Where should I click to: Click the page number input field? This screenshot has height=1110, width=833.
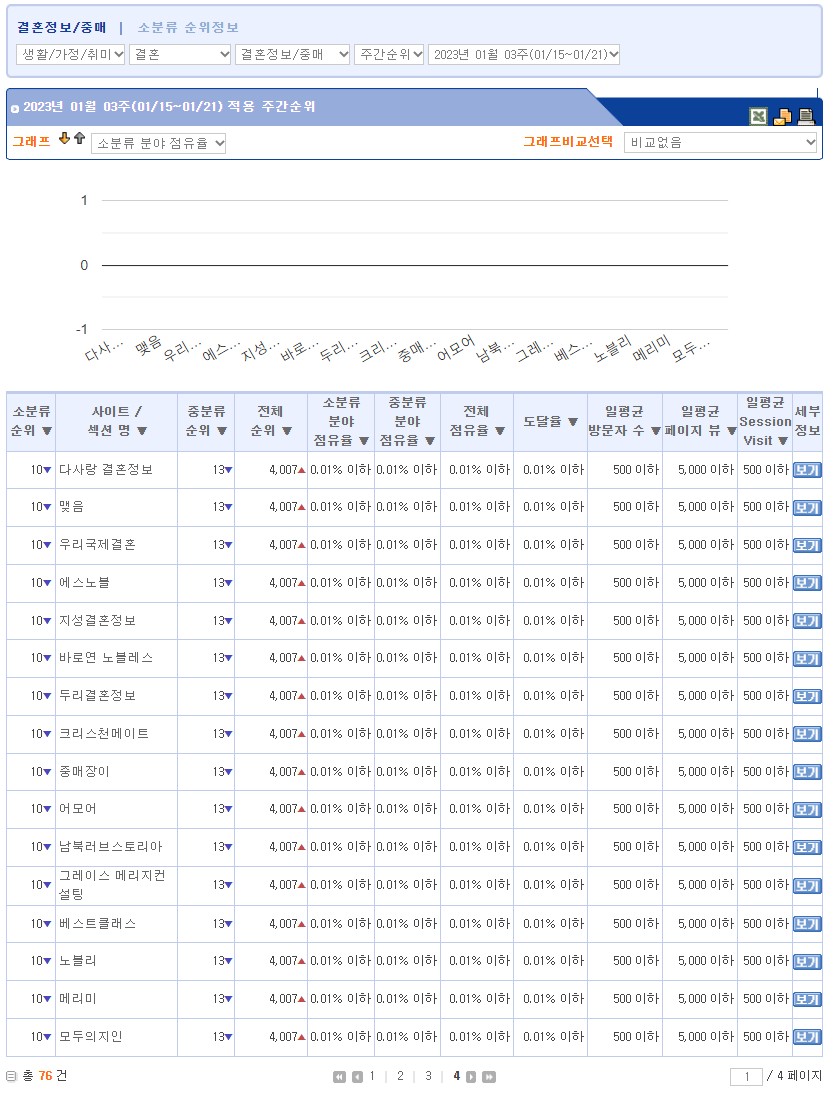point(746,1077)
